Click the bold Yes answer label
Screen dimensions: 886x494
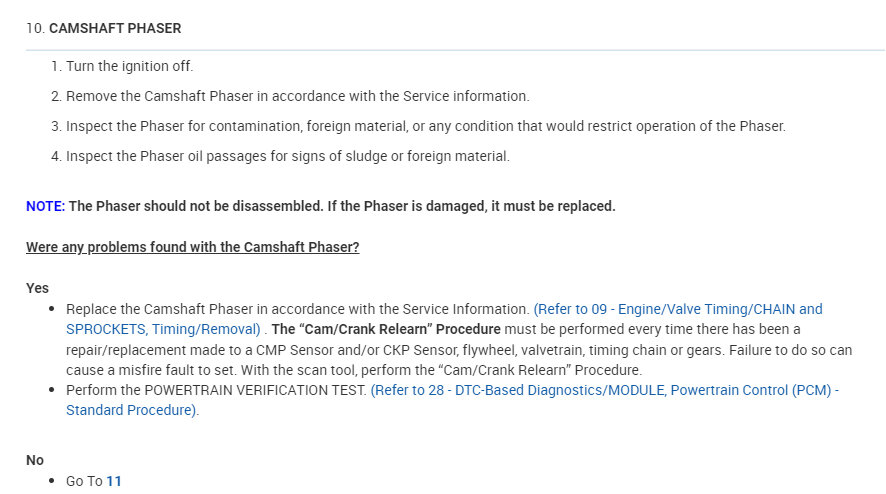pos(37,288)
